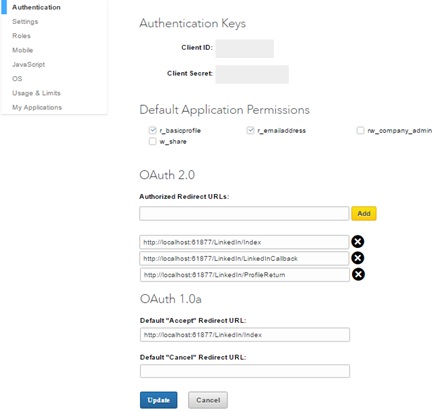Delete the ProfileReturn redirect URL
Screen dimensions: 437x412
coord(358,274)
